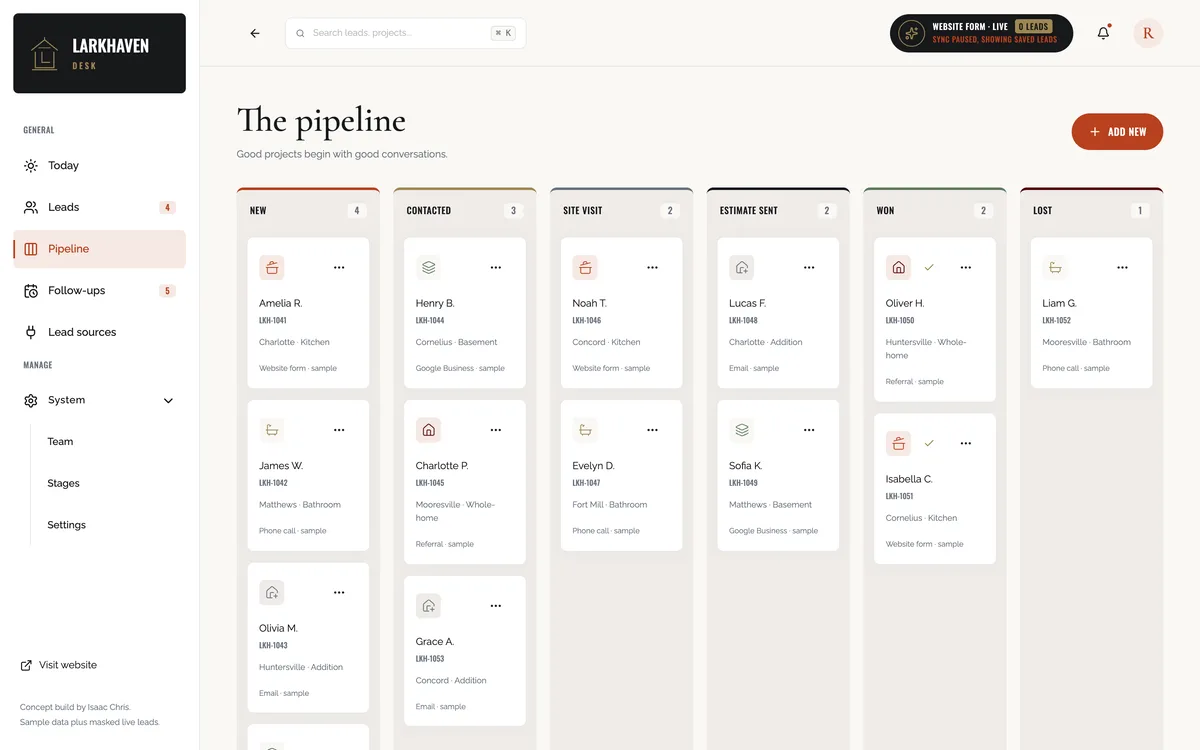Click the kitchen pot icon on Amelia R. card
Viewport: 1200px width, 750px height.
click(272, 267)
